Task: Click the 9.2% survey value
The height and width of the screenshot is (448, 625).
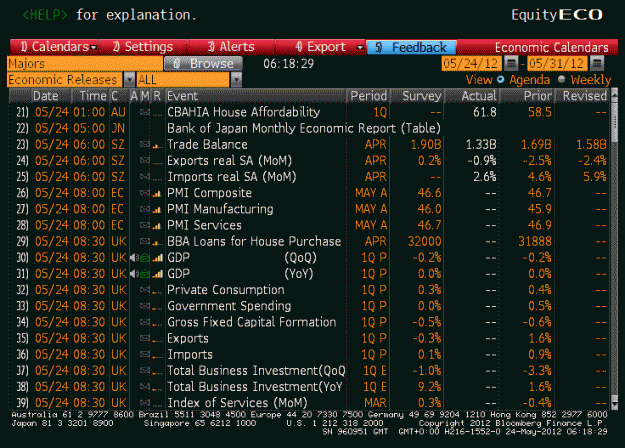Action: (x=429, y=387)
